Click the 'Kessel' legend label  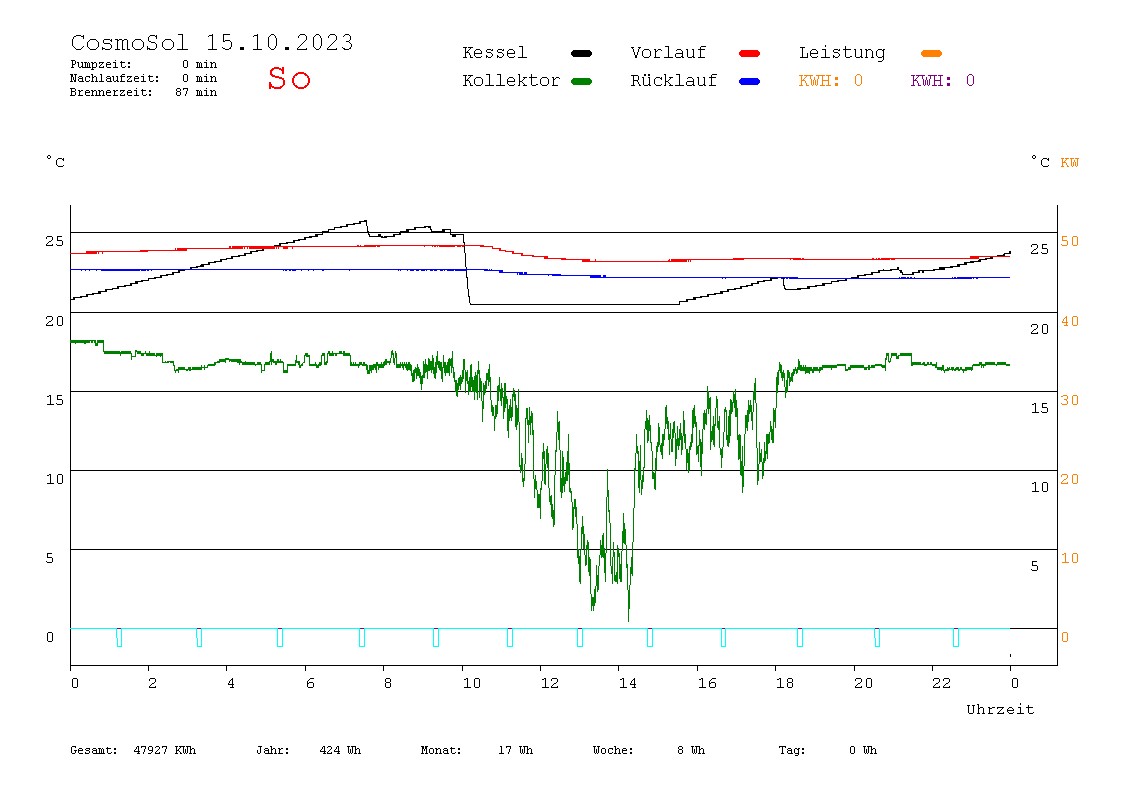pyautogui.click(x=494, y=53)
